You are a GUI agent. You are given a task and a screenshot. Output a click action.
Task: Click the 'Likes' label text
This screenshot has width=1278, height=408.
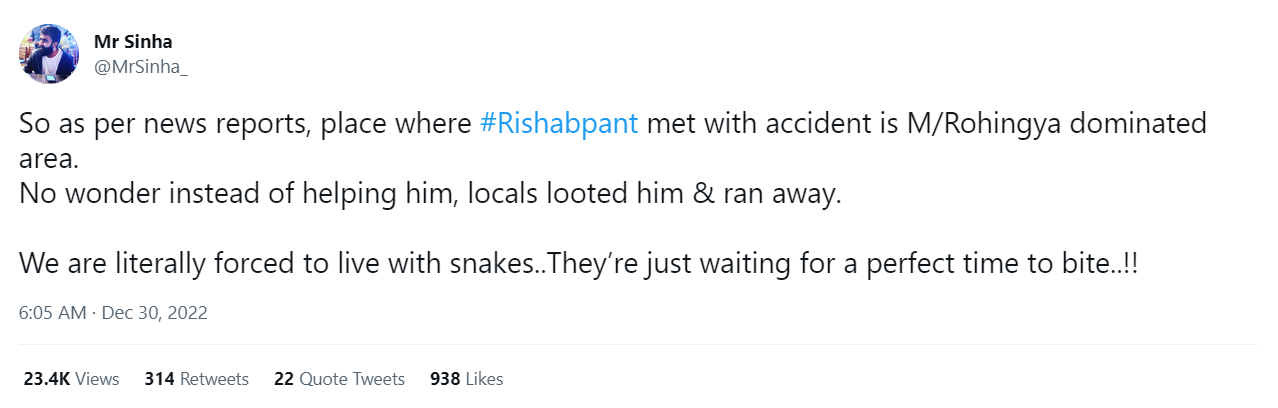tap(484, 379)
